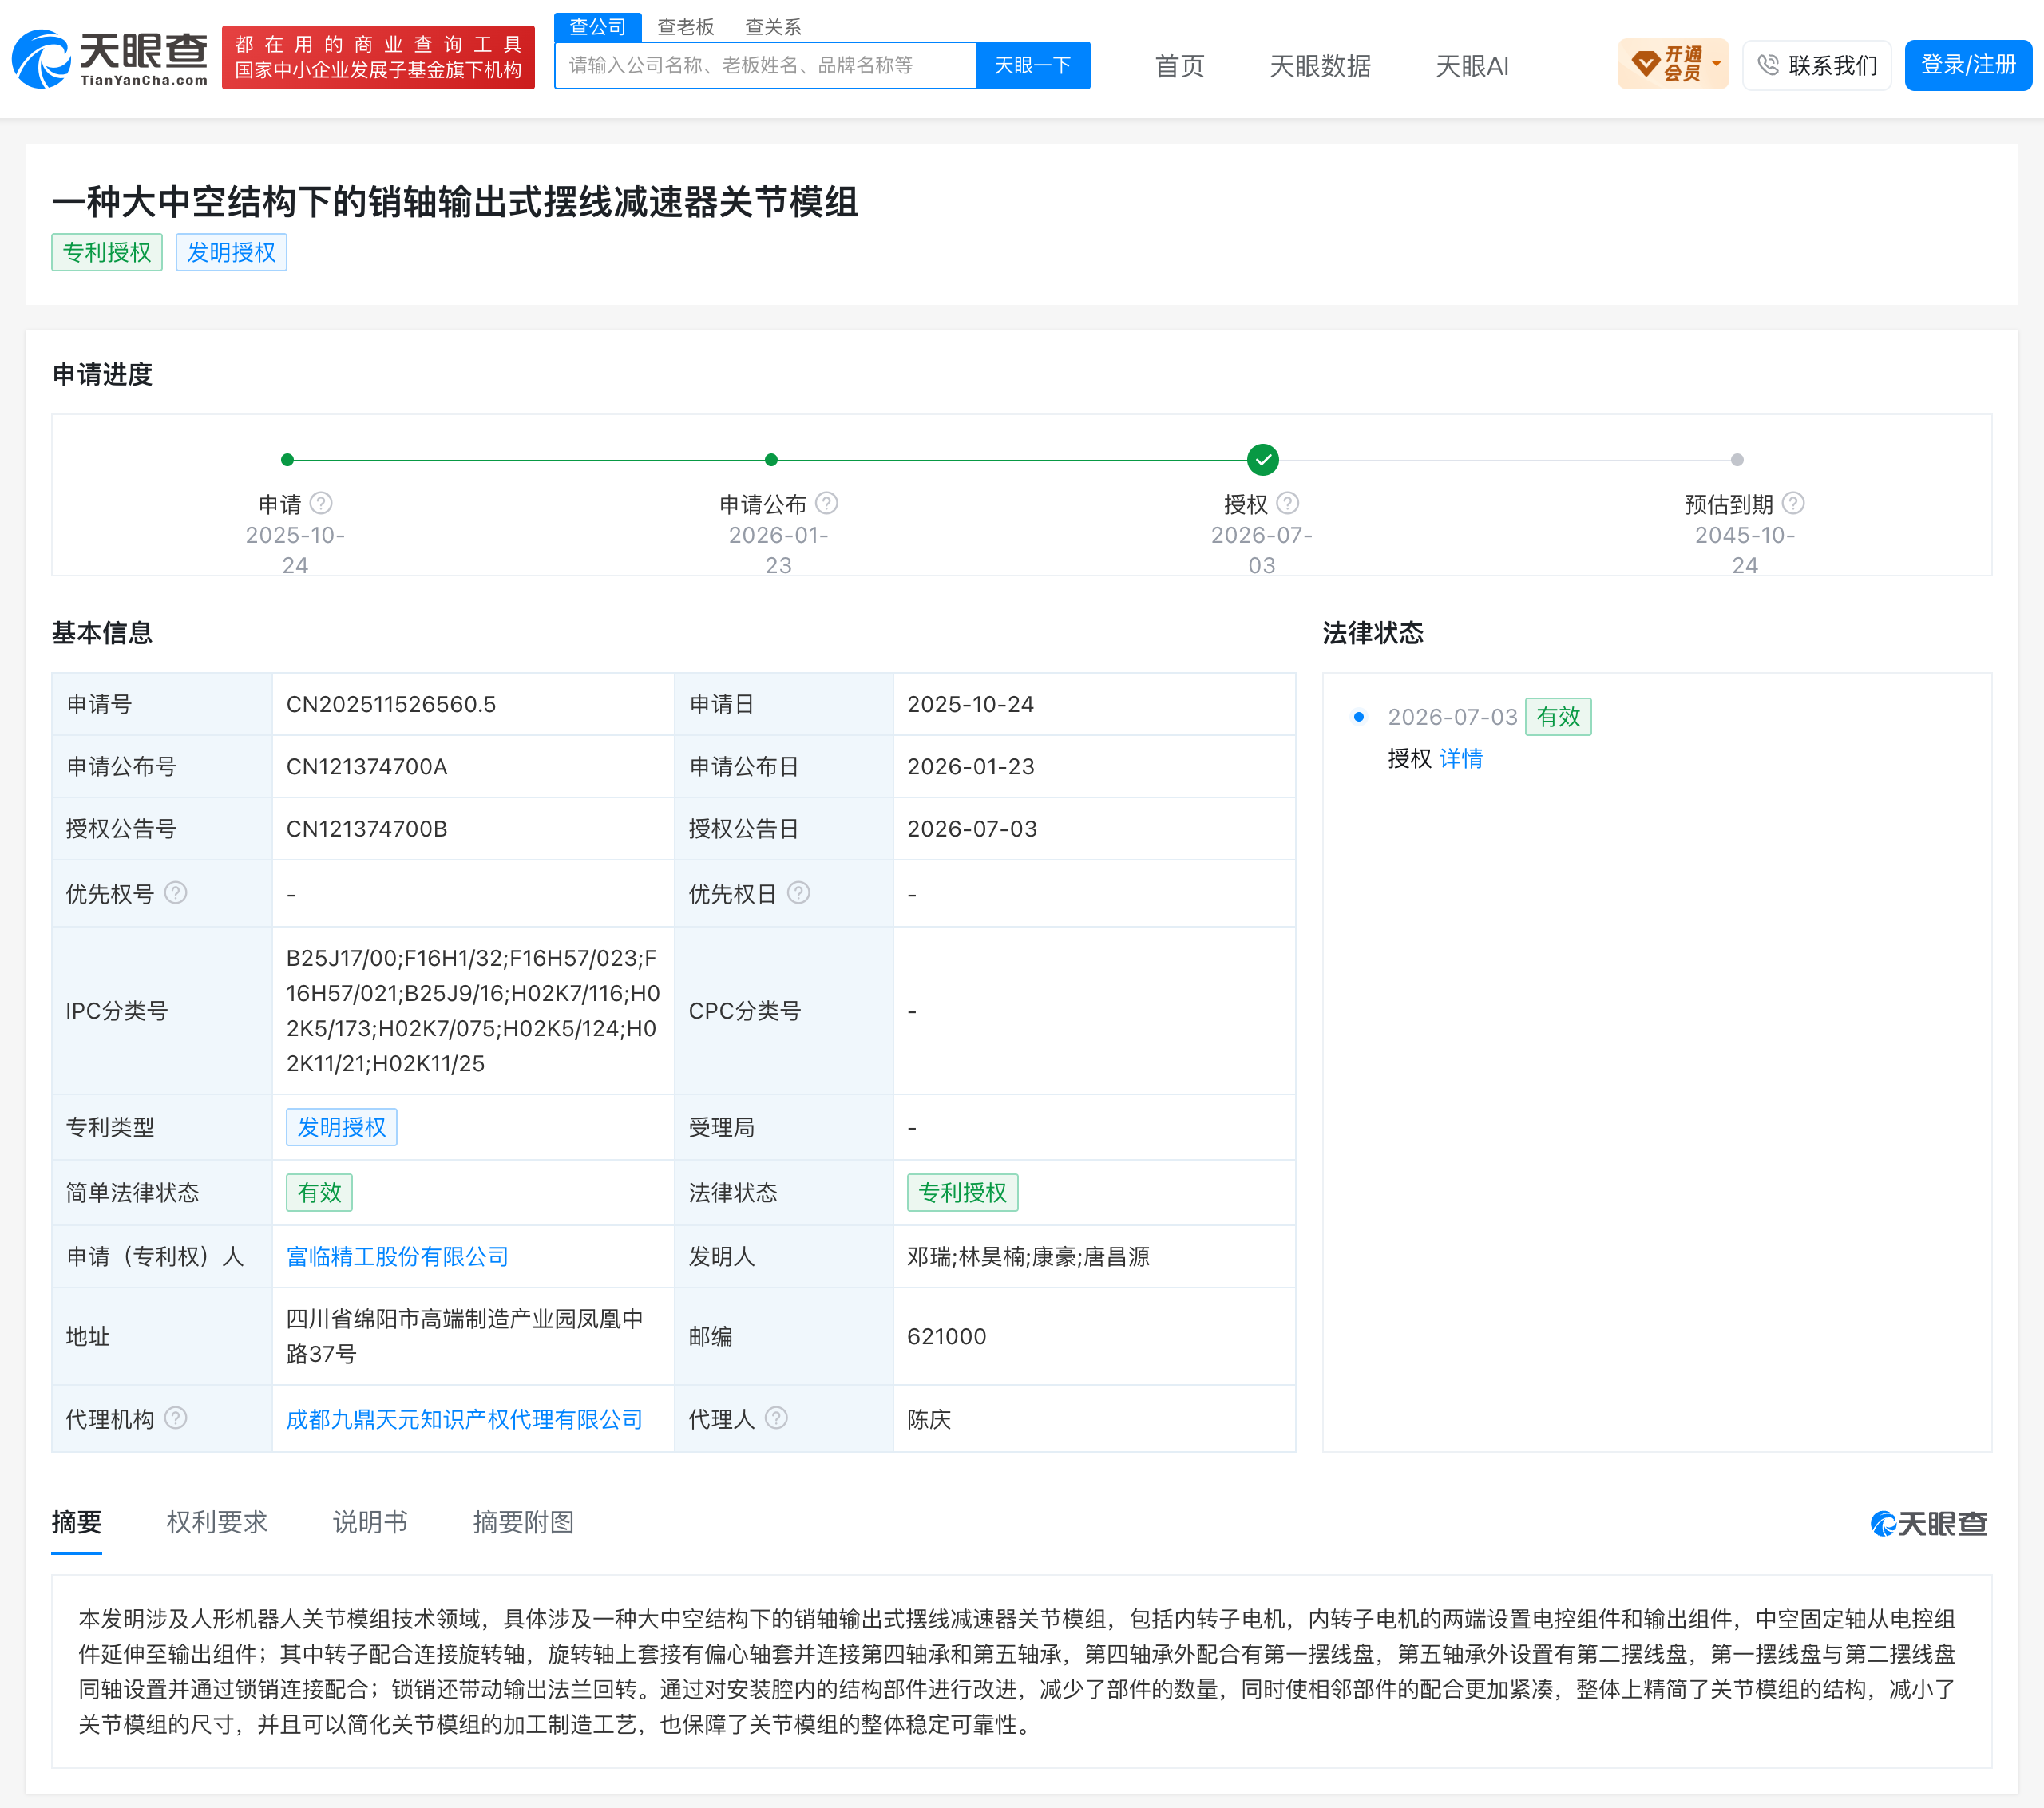Click publication number CN121374700A
Viewport: 2044px width, 1808px height.
click(x=367, y=767)
